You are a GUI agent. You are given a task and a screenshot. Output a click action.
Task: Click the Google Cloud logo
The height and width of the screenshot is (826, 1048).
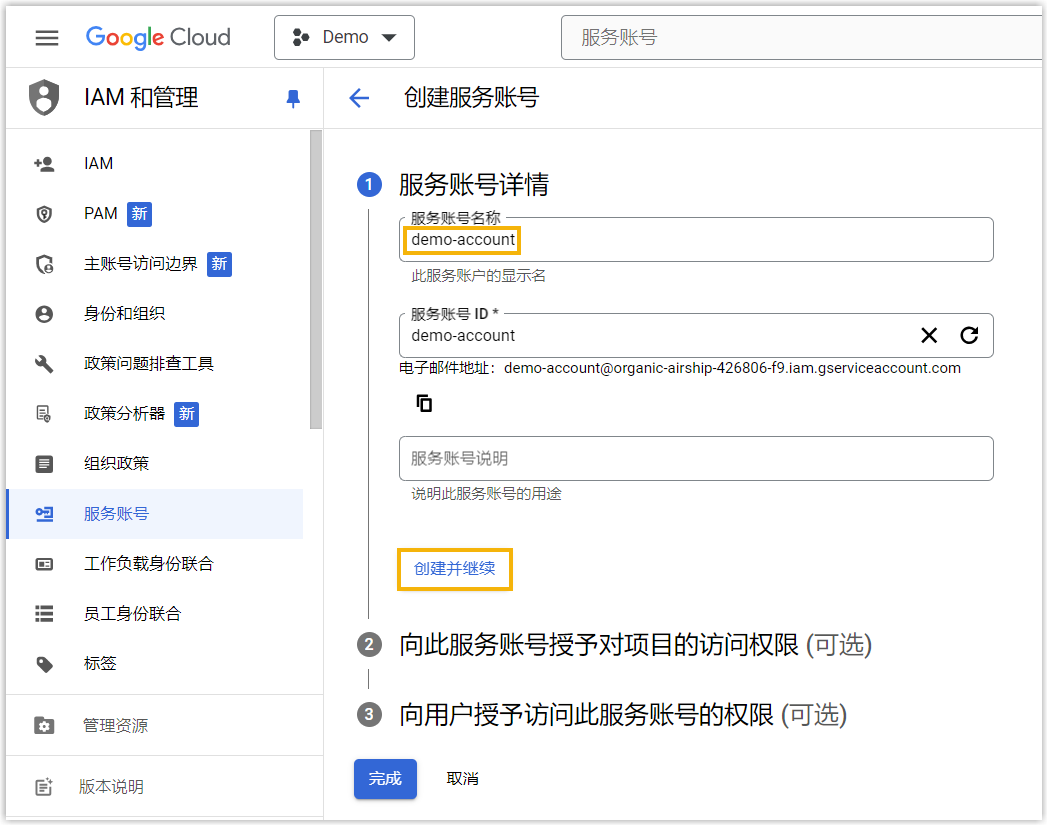coord(158,38)
